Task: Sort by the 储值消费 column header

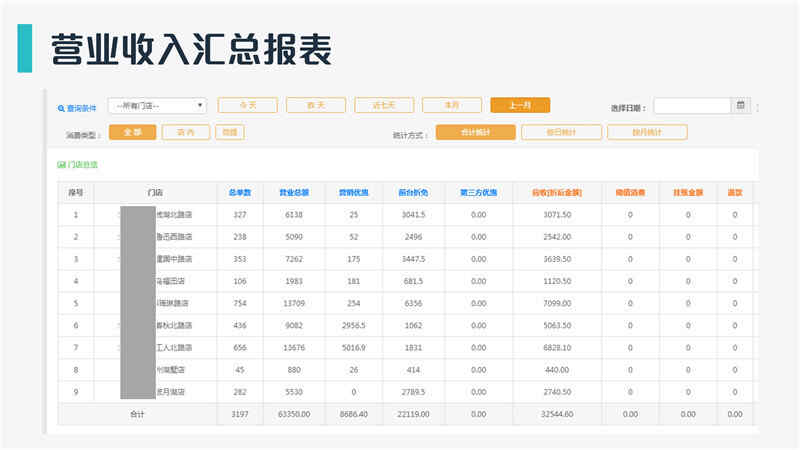Action: point(630,192)
